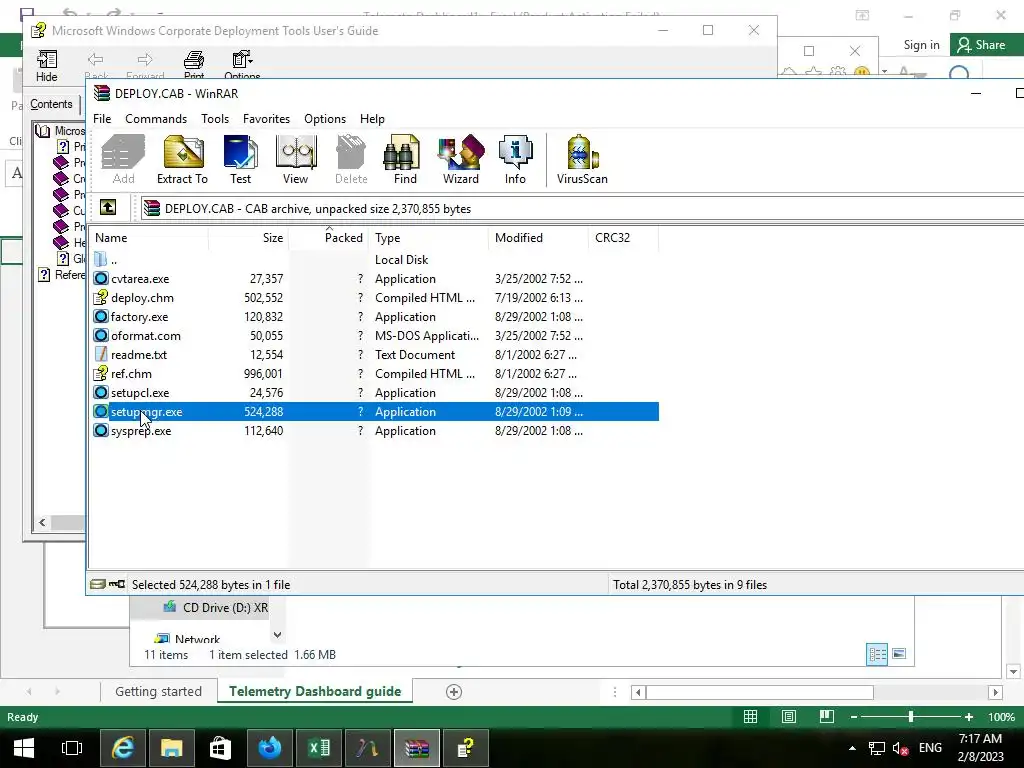The width and height of the screenshot is (1024, 768).
Task: Sort file list by Modified column
Action: pos(538,238)
